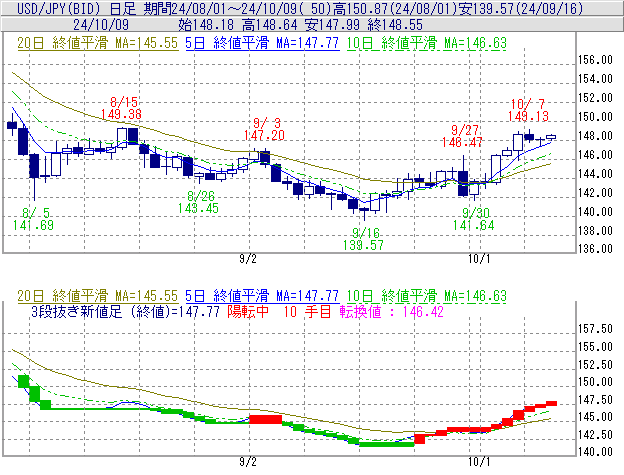Click the 10 手目 count text
The width and height of the screenshot is (624, 475).
[307, 311]
